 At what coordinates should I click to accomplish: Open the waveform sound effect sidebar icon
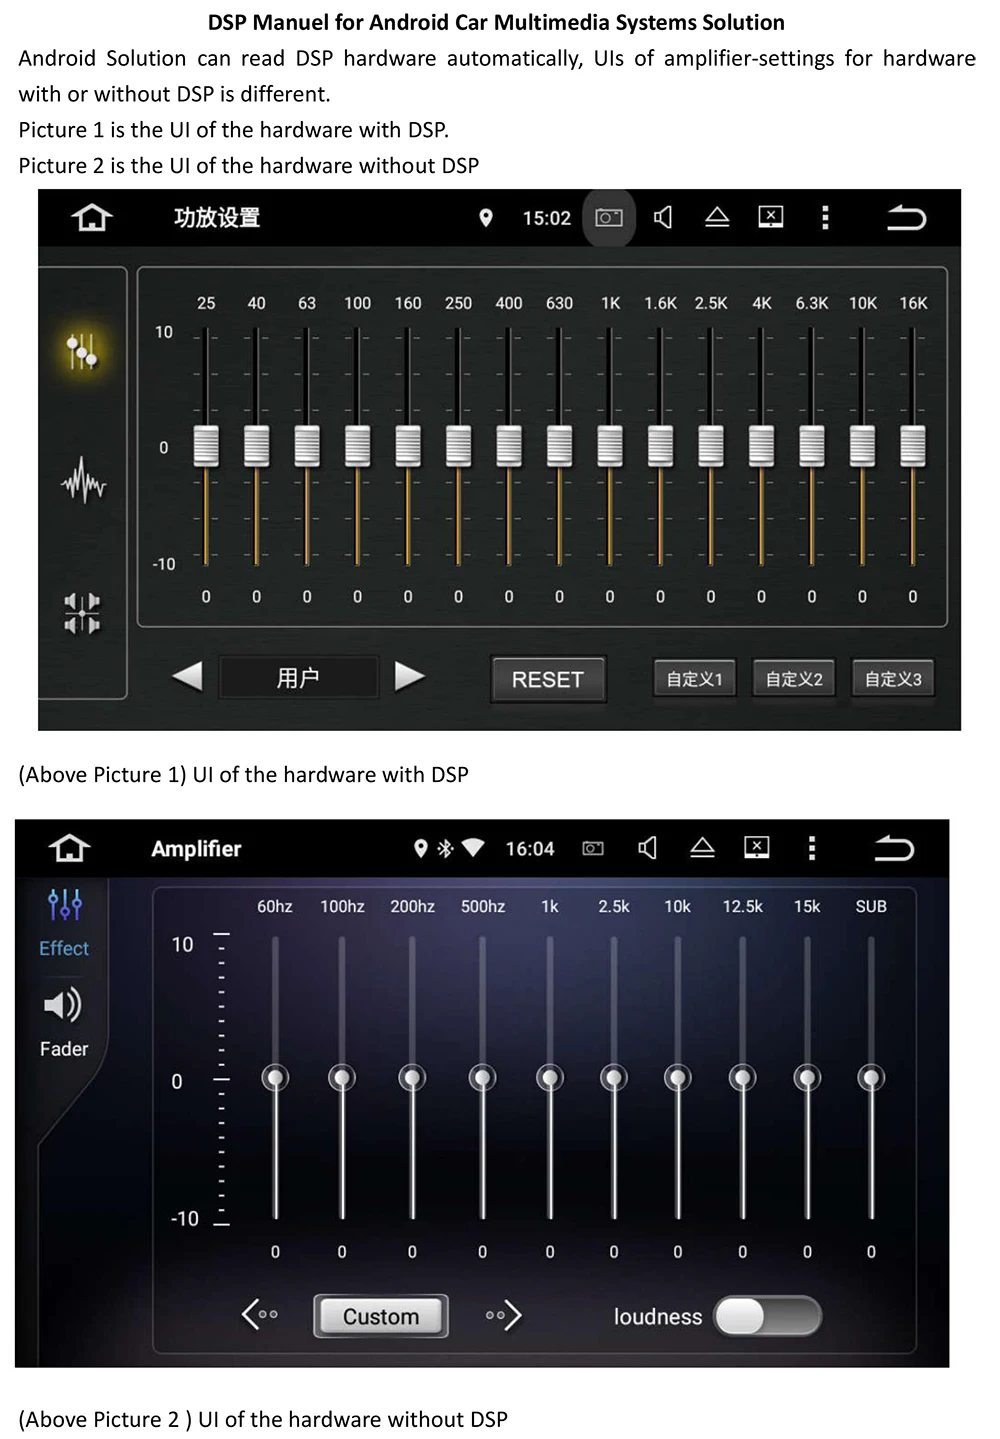pos(83,481)
